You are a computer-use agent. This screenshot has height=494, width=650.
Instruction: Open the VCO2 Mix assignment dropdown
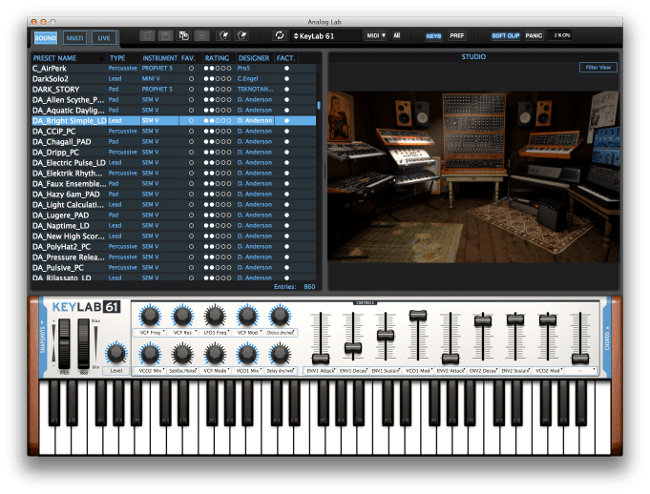[150, 370]
